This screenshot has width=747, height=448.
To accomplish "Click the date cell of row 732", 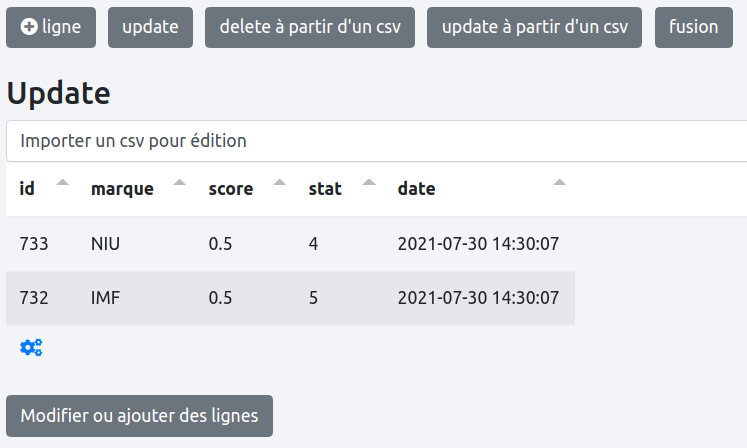I will [x=478, y=298].
